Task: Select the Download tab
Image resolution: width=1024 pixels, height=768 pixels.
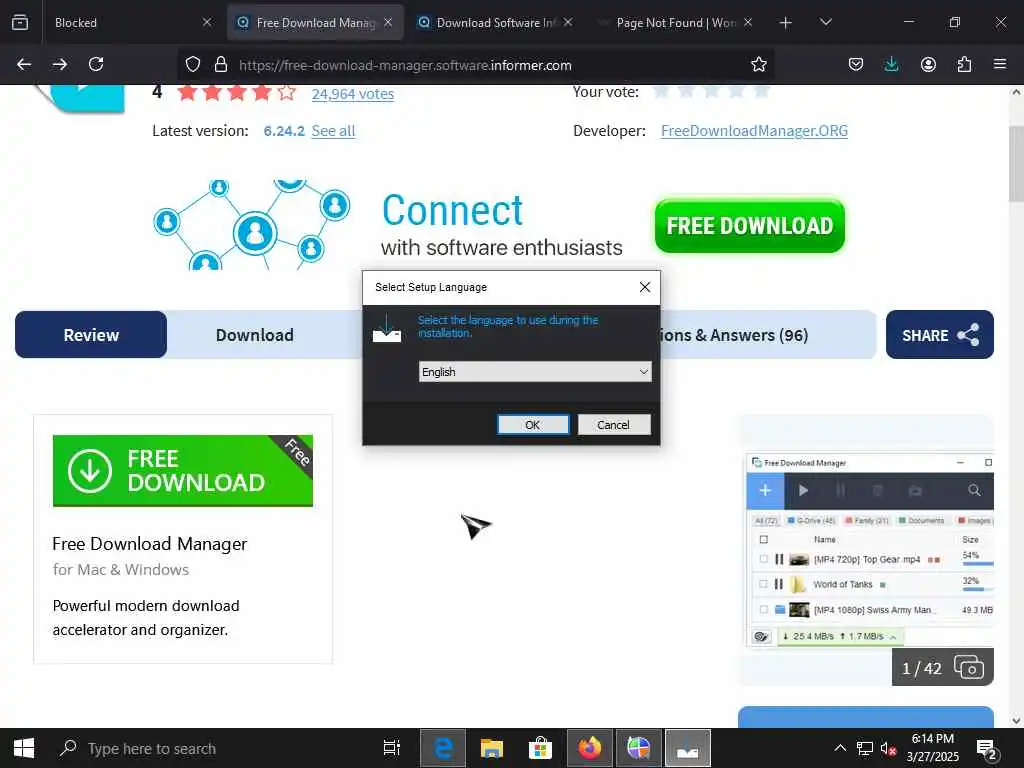Action: pos(255,335)
